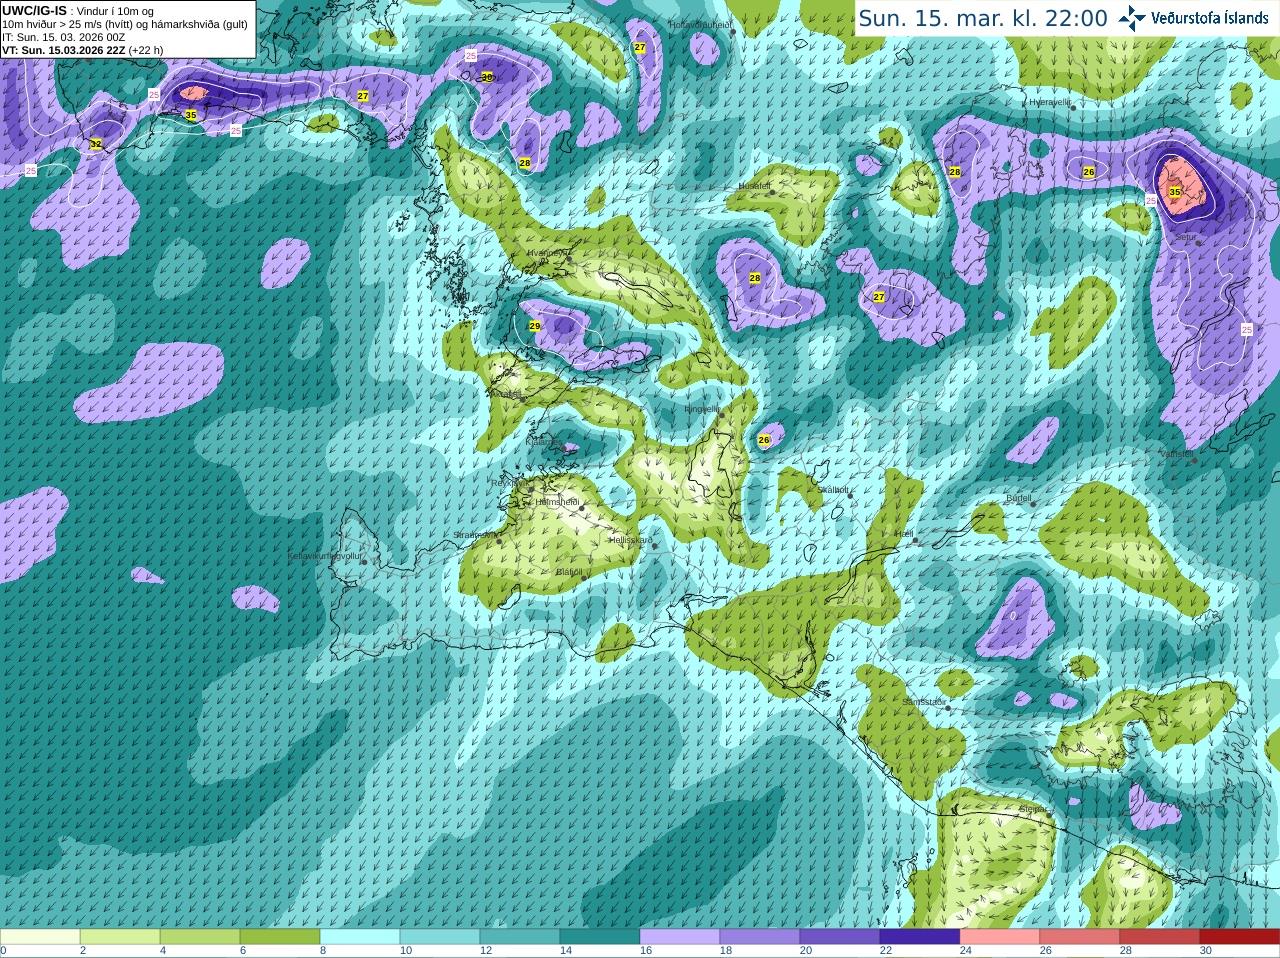Click the Bláfjöll station label
1280x958 pixels.
point(568,572)
